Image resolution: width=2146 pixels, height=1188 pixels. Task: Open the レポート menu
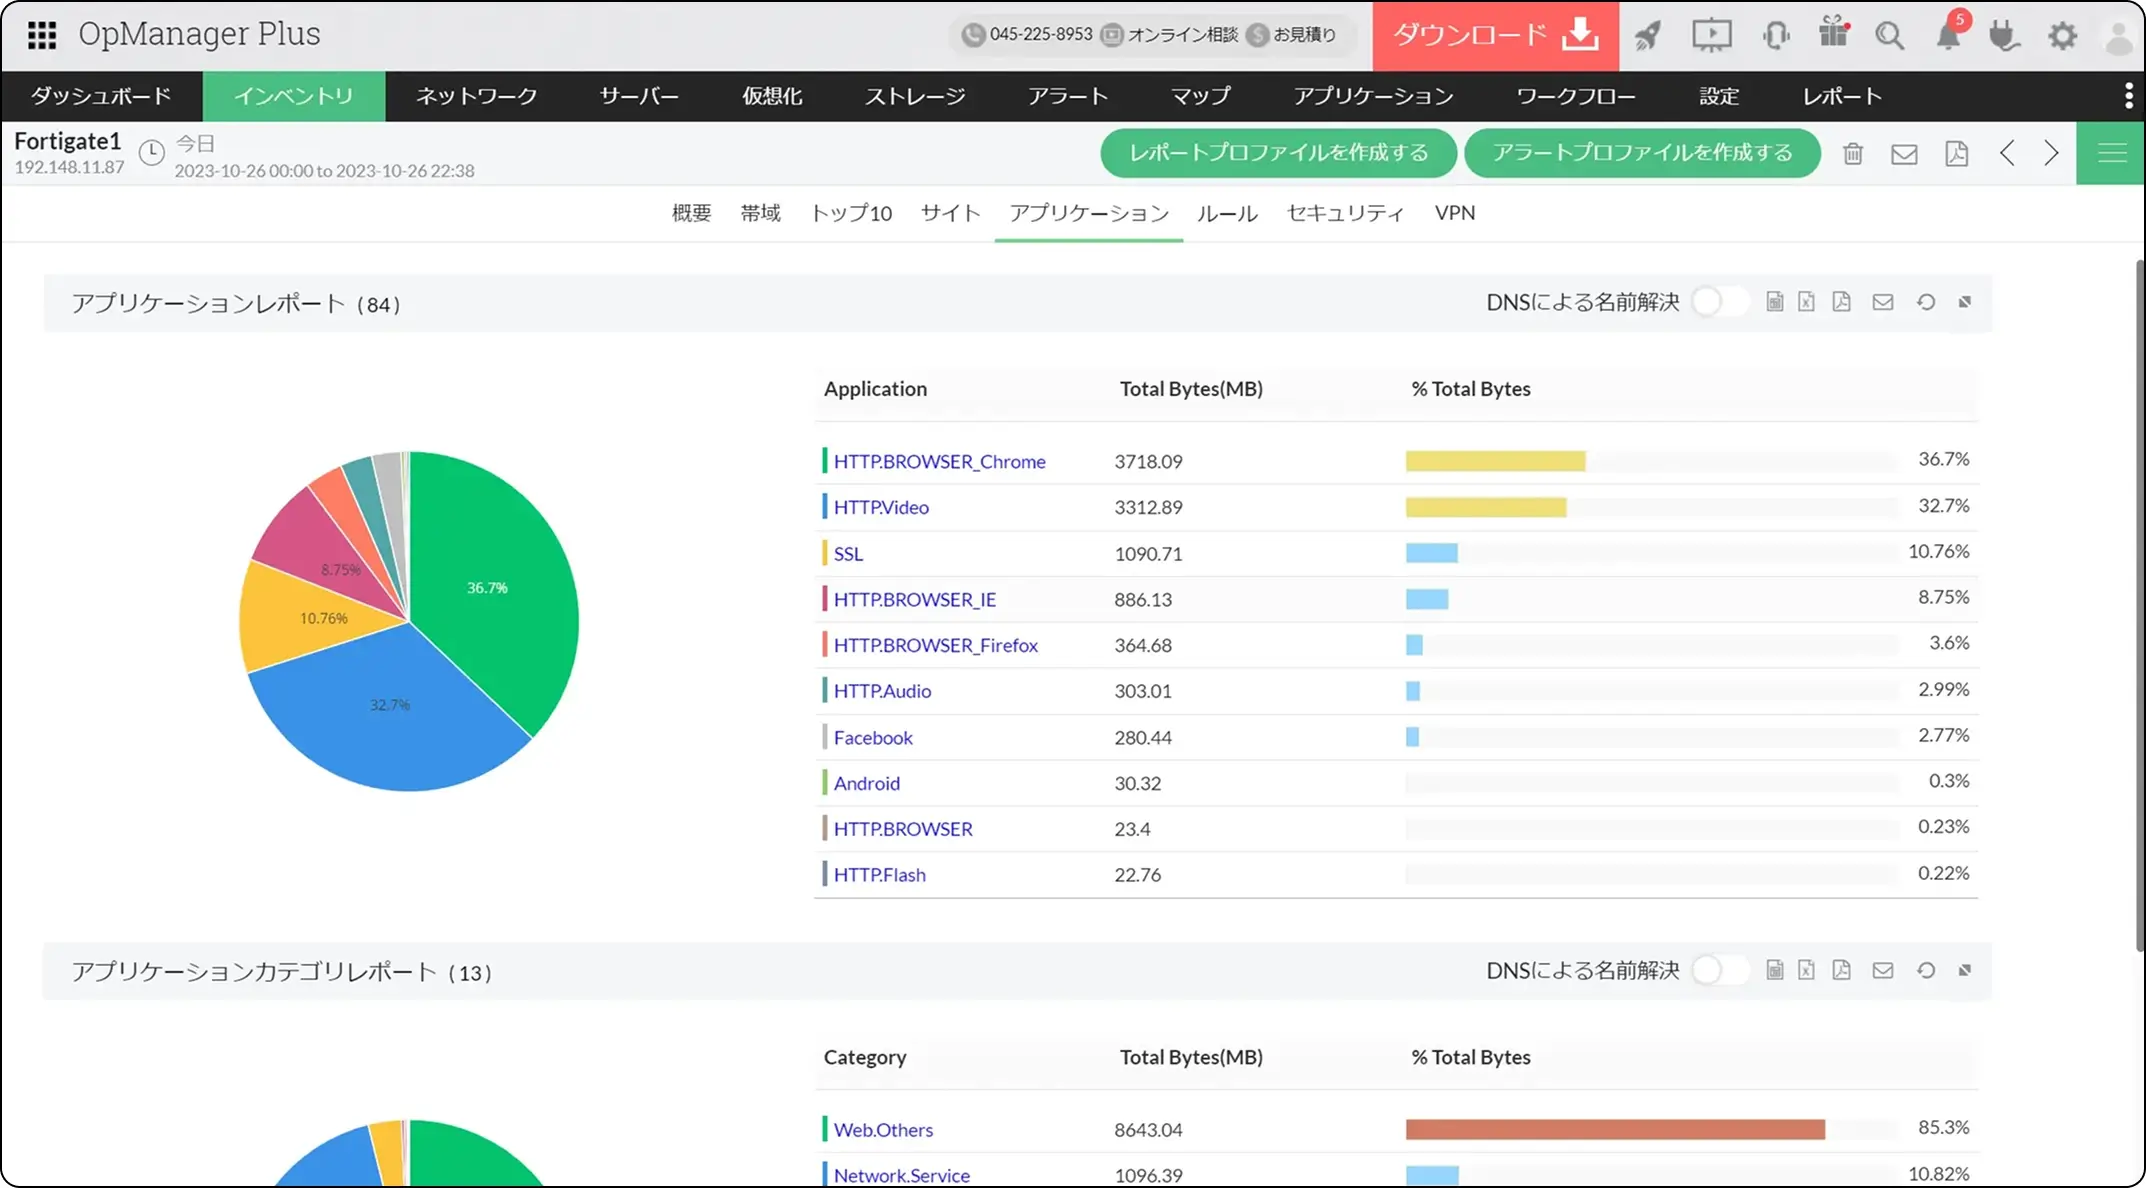(x=1843, y=96)
